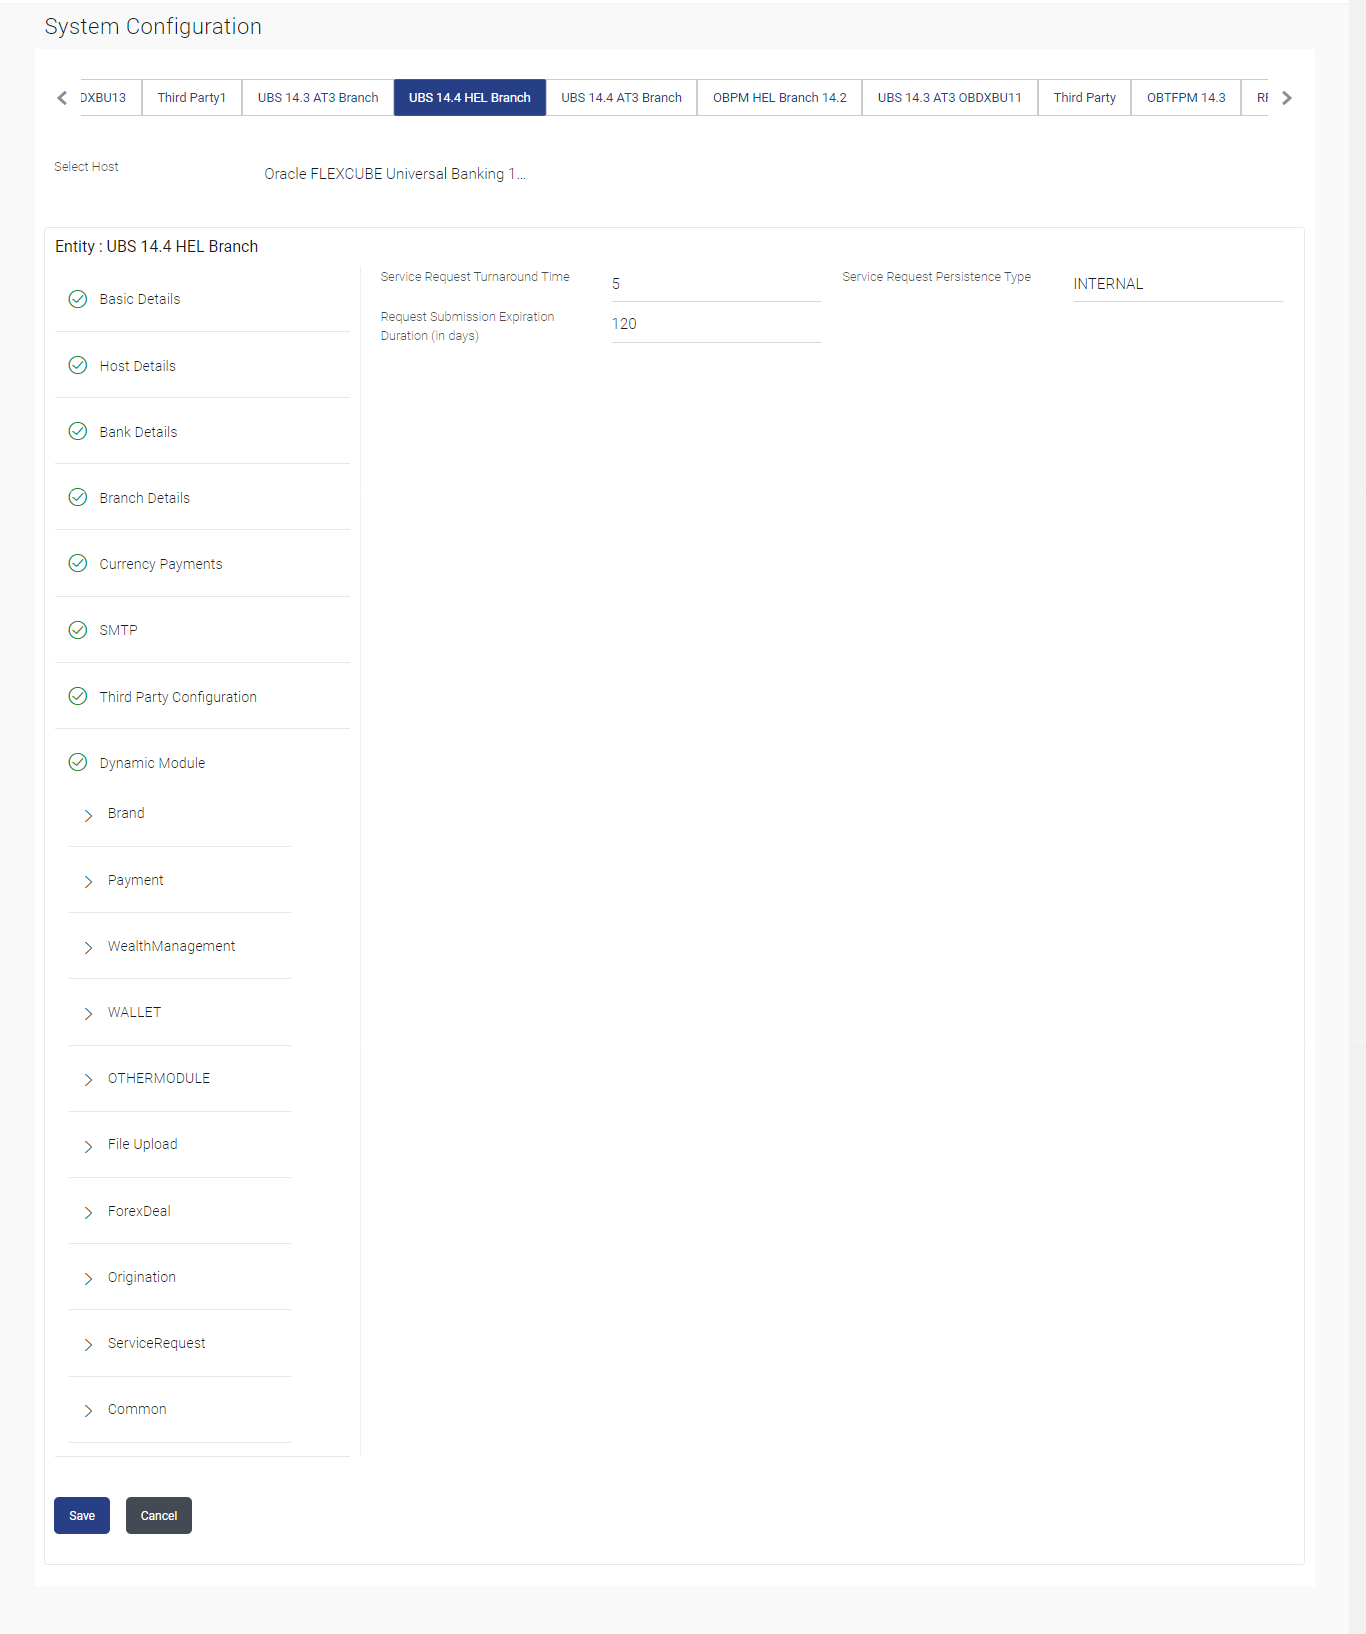Screen dimensions: 1366x1634
Task: Click Oracle FLEXCUBE Universal Banking host value
Action: (x=395, y=174)
